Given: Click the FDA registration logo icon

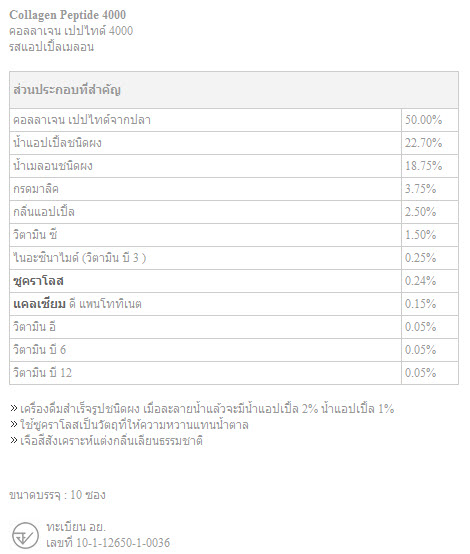Looking at the screenshot, I should coord(25,535).
